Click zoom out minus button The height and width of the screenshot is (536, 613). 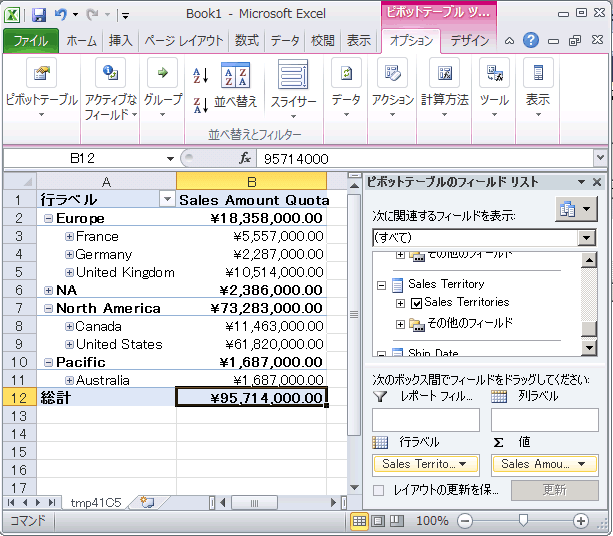[x=465, y=521]
